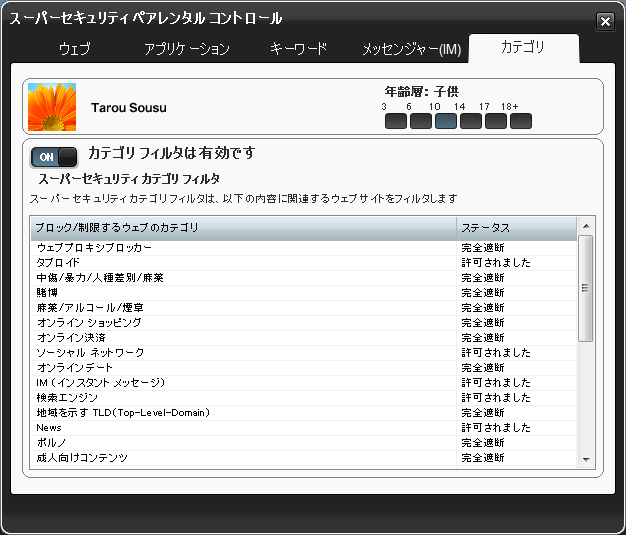Select age level 17 button
Screen dimensions: 626x535
[496, 121]
